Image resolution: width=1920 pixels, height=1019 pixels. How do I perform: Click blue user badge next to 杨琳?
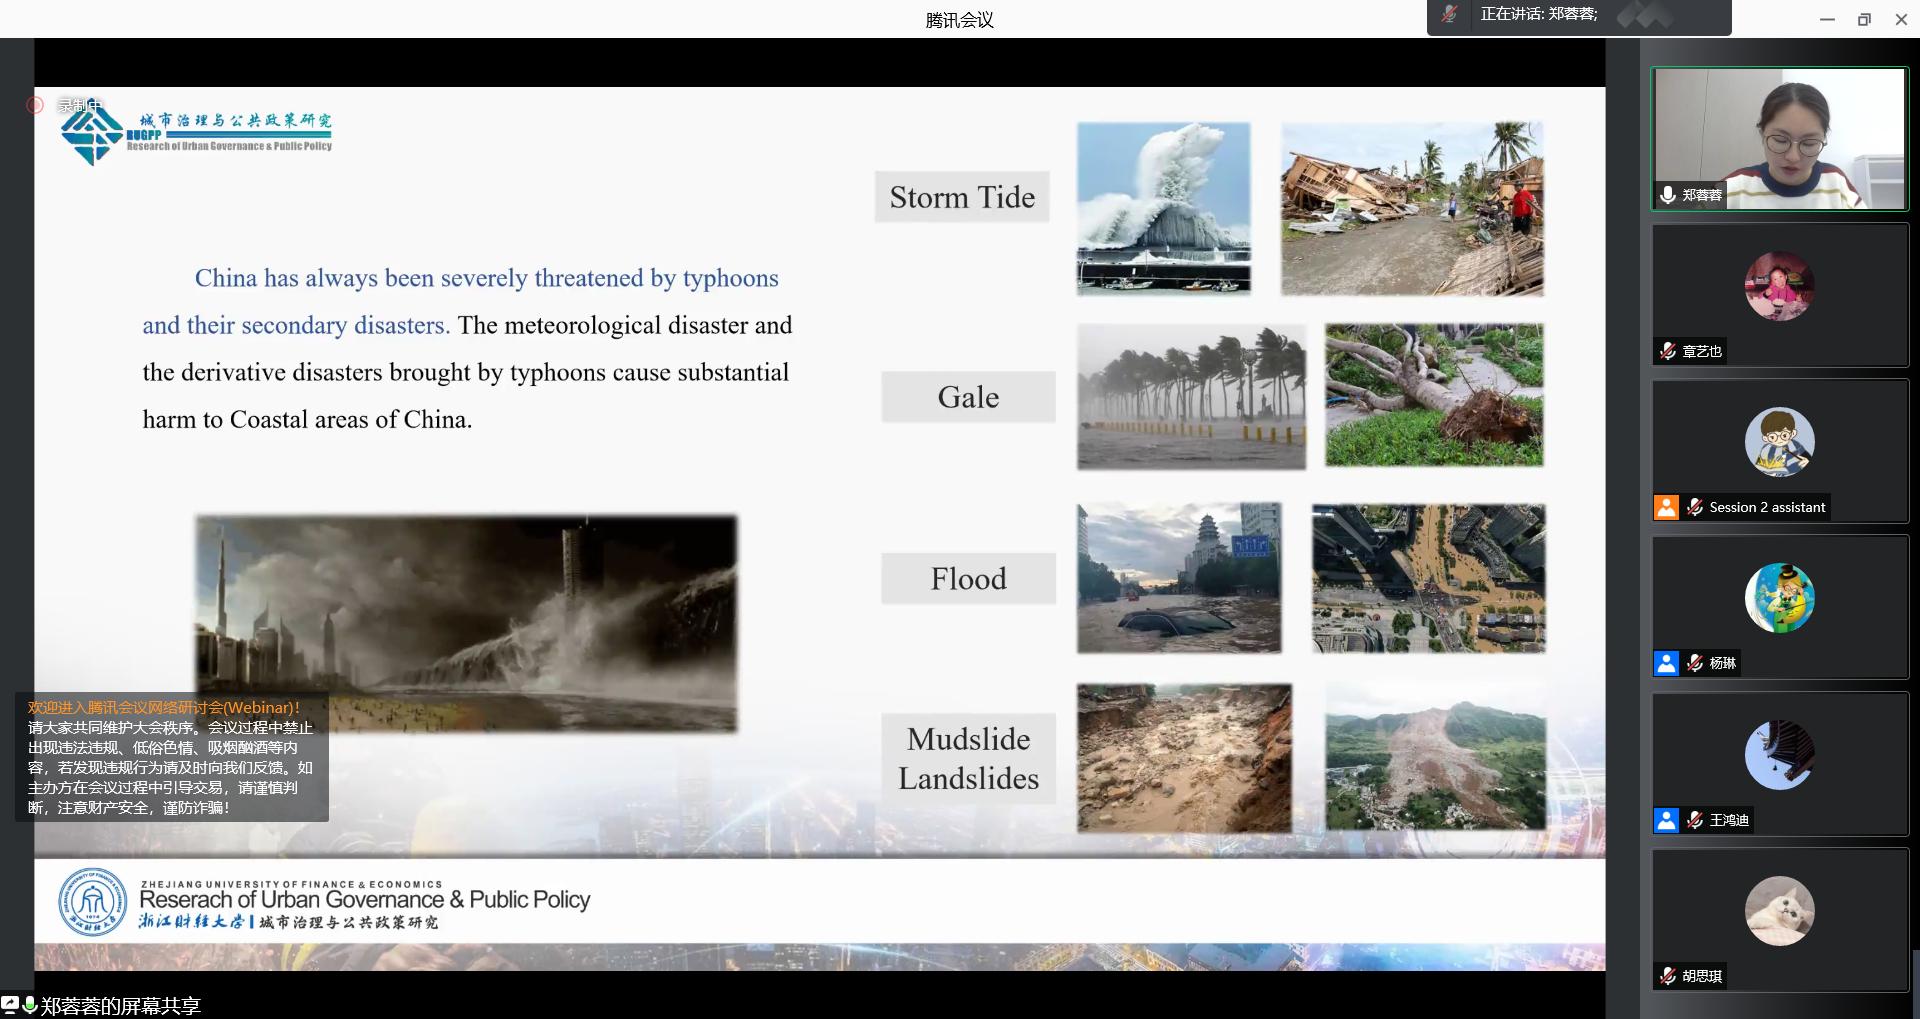tap(1666, 663)
